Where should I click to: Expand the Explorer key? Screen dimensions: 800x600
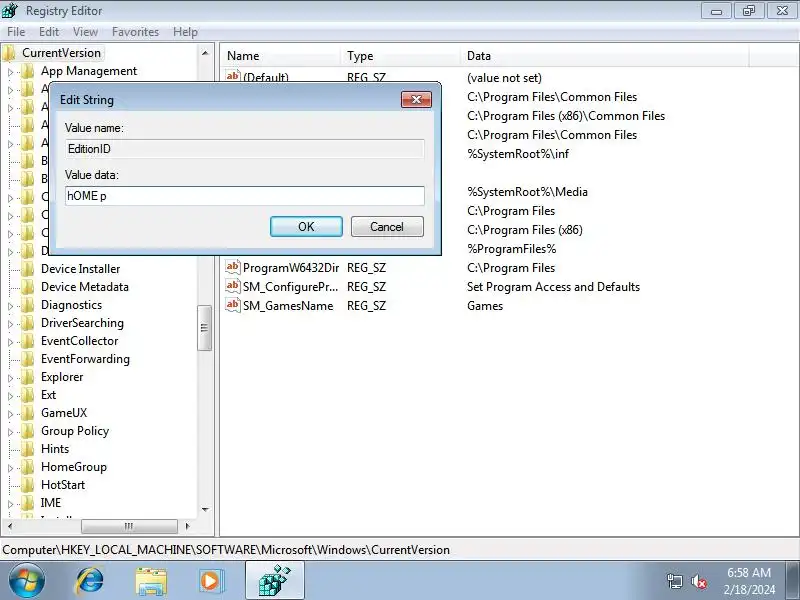10,378
